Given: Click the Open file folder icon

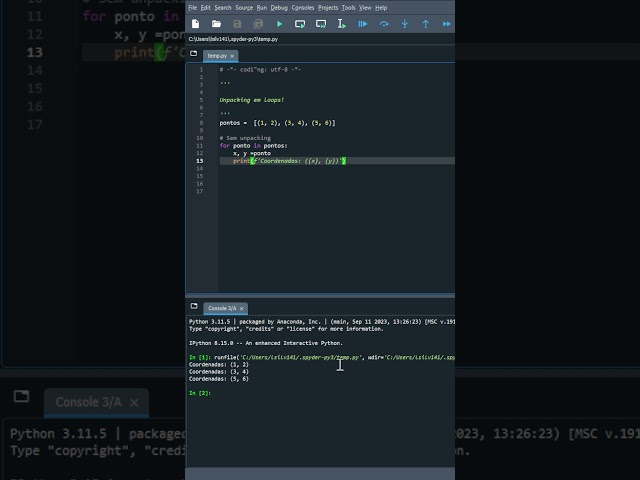Looking at the screenshot, I should pos(216,24).
